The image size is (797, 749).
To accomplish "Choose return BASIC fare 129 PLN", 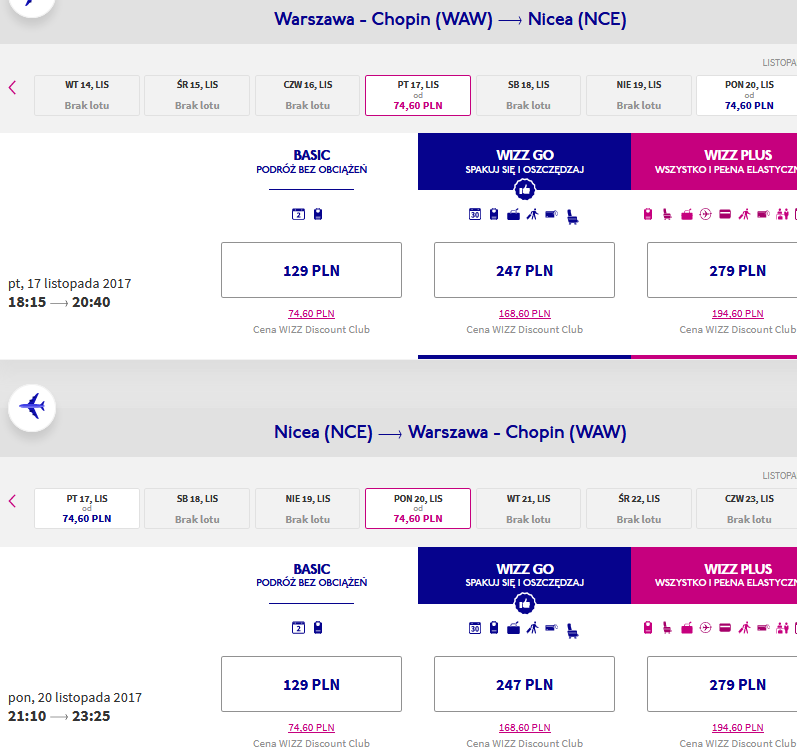I will coord(312,684).
